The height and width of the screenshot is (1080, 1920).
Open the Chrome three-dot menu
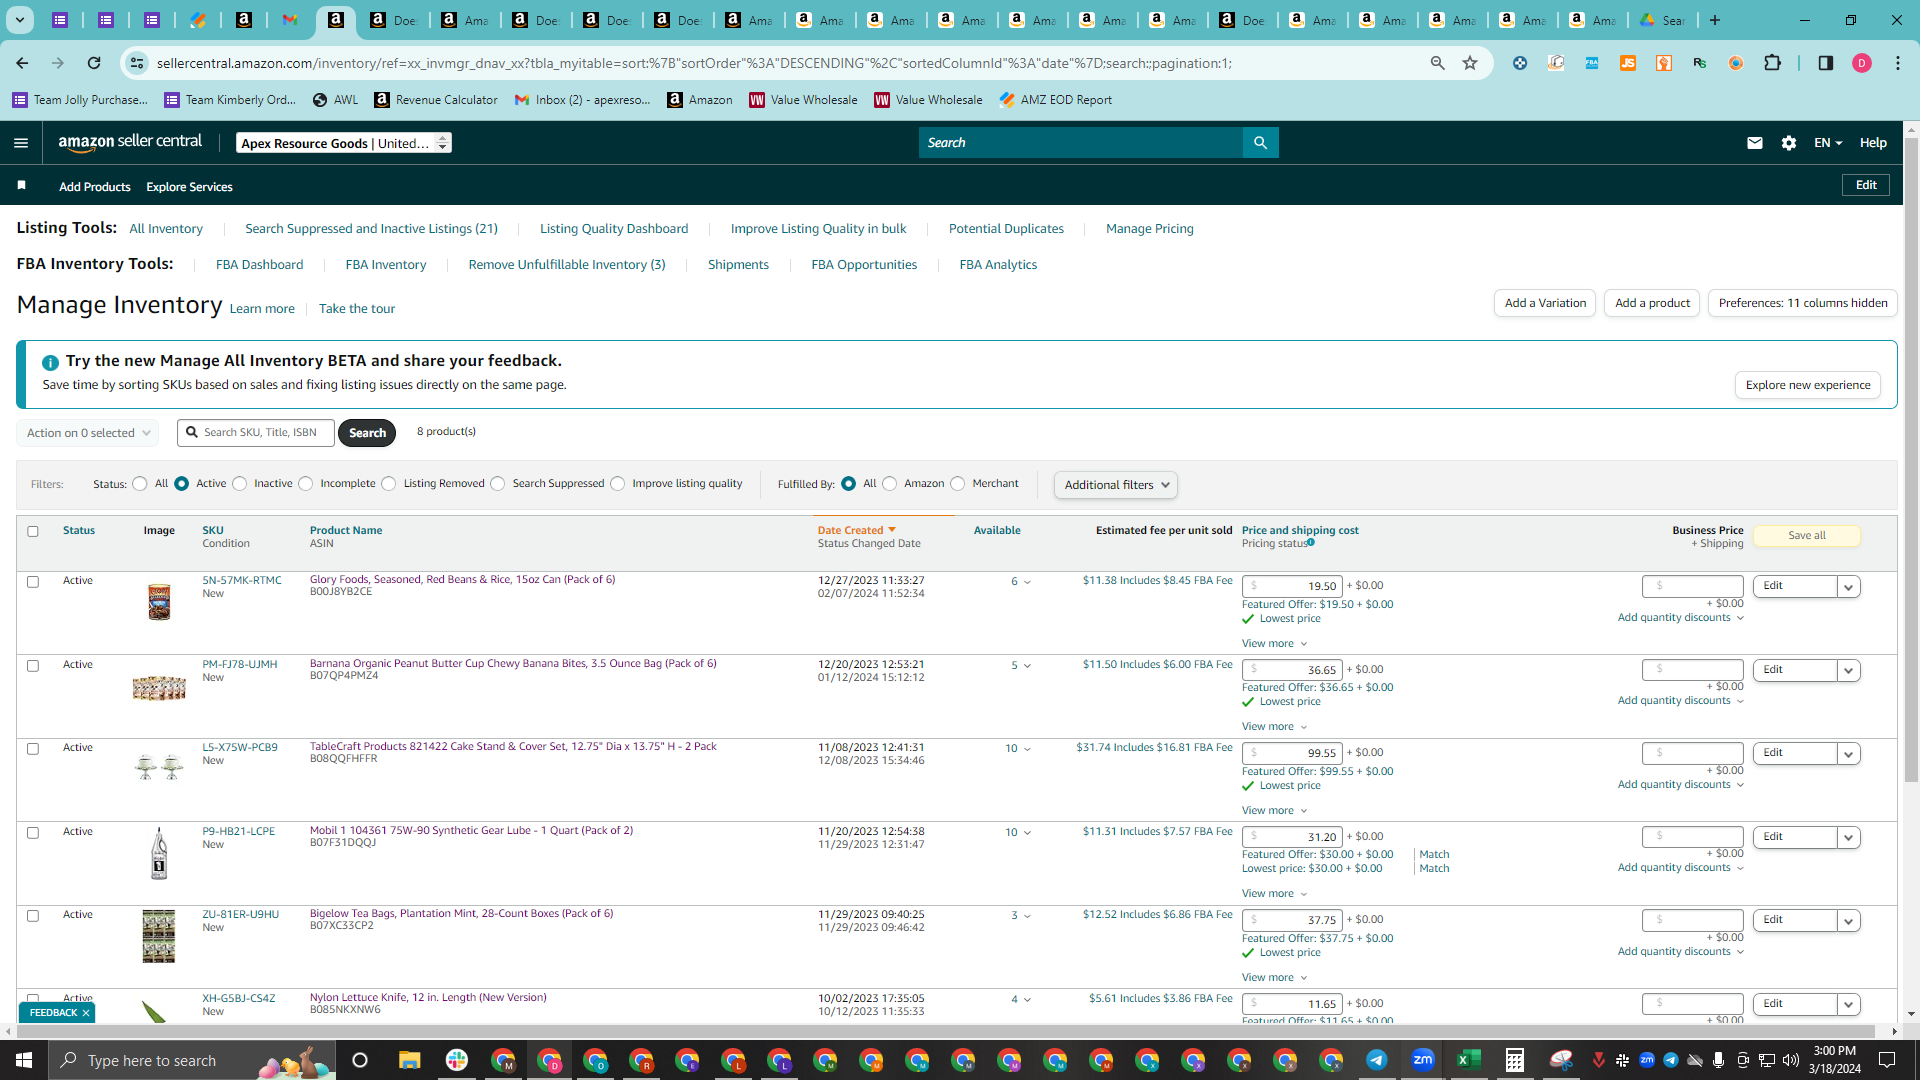(1898, 63)
